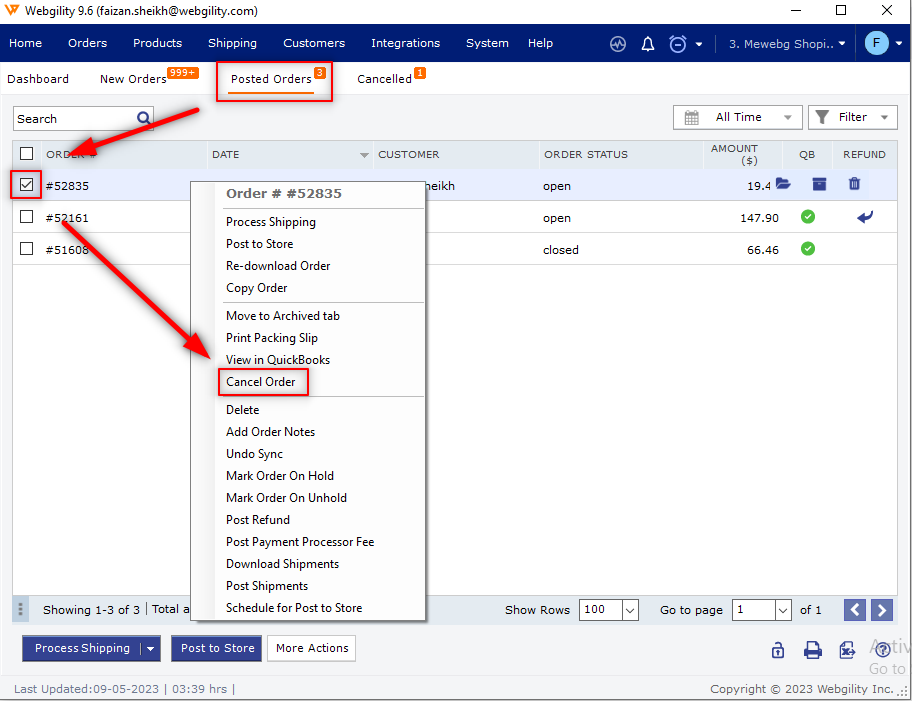Click the user avatar F

click(x=876, y=43)
